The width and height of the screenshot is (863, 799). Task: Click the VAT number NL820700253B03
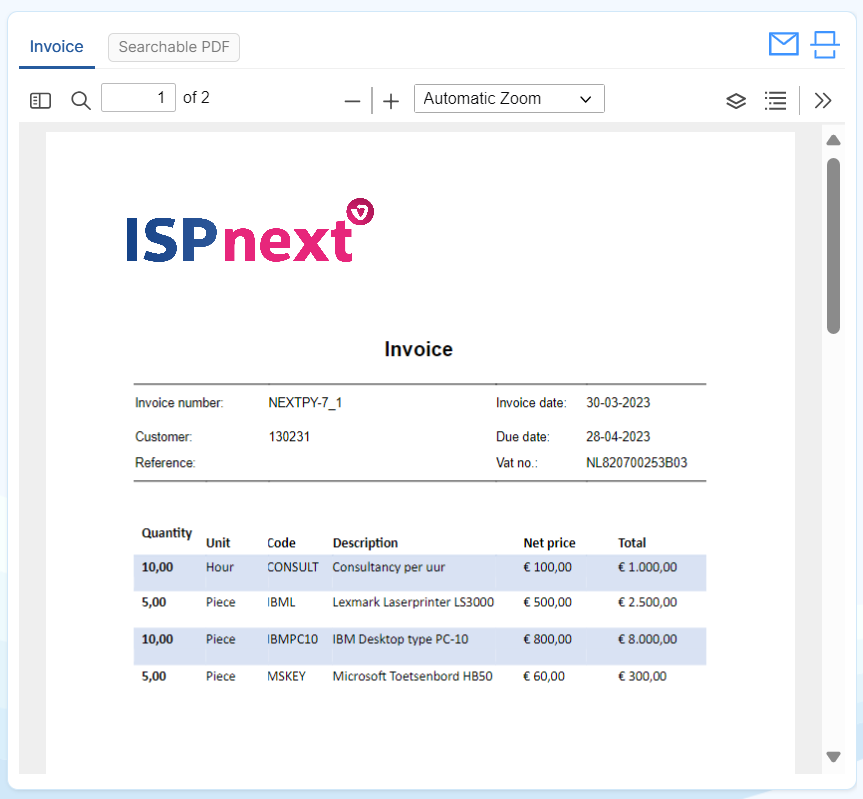click(x=636, y=463)
